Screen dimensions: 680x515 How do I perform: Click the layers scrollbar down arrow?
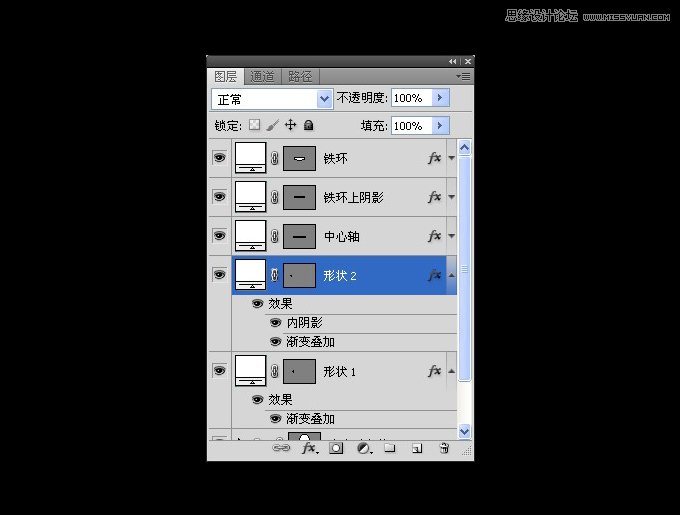coord(464,431)
